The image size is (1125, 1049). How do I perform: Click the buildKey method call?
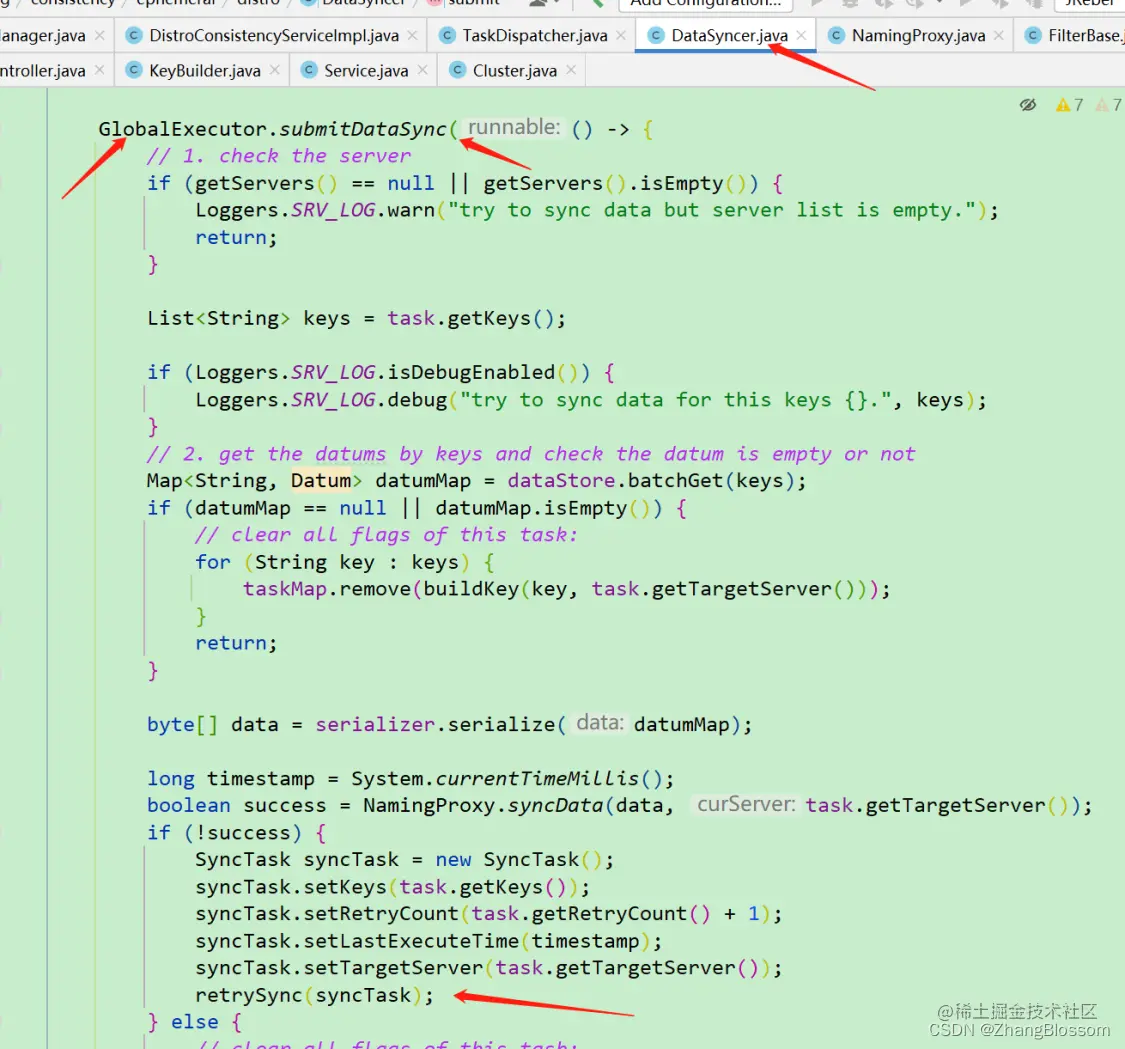coord(471,589)
